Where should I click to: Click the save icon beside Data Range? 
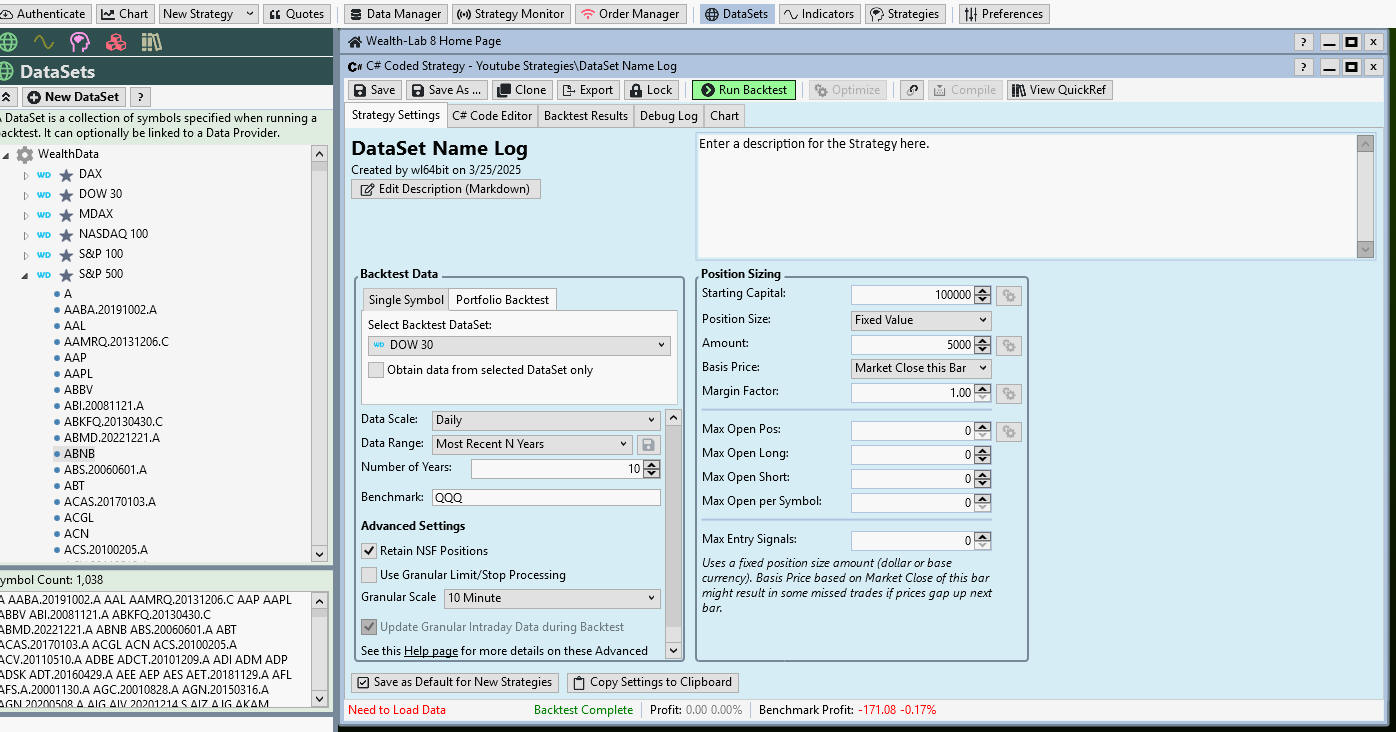pos(648,444)
